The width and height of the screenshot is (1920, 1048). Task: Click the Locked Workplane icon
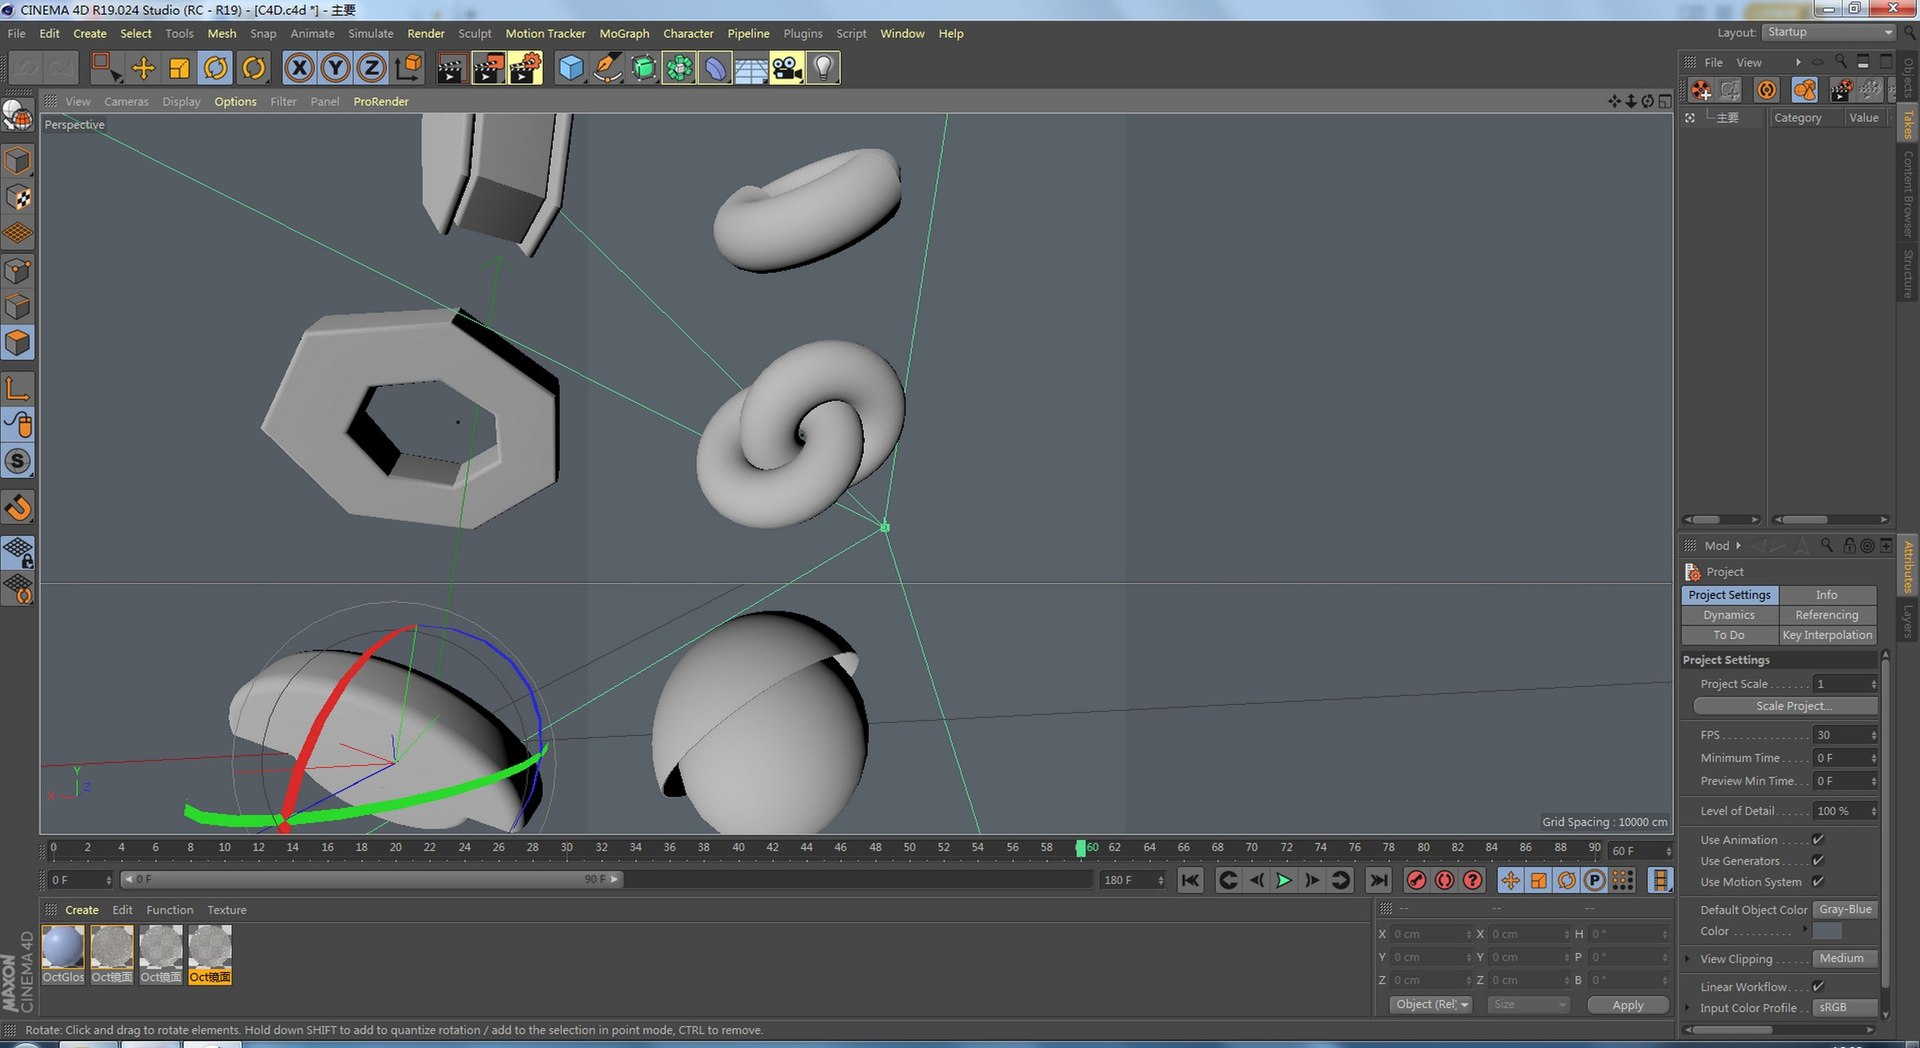18,552
